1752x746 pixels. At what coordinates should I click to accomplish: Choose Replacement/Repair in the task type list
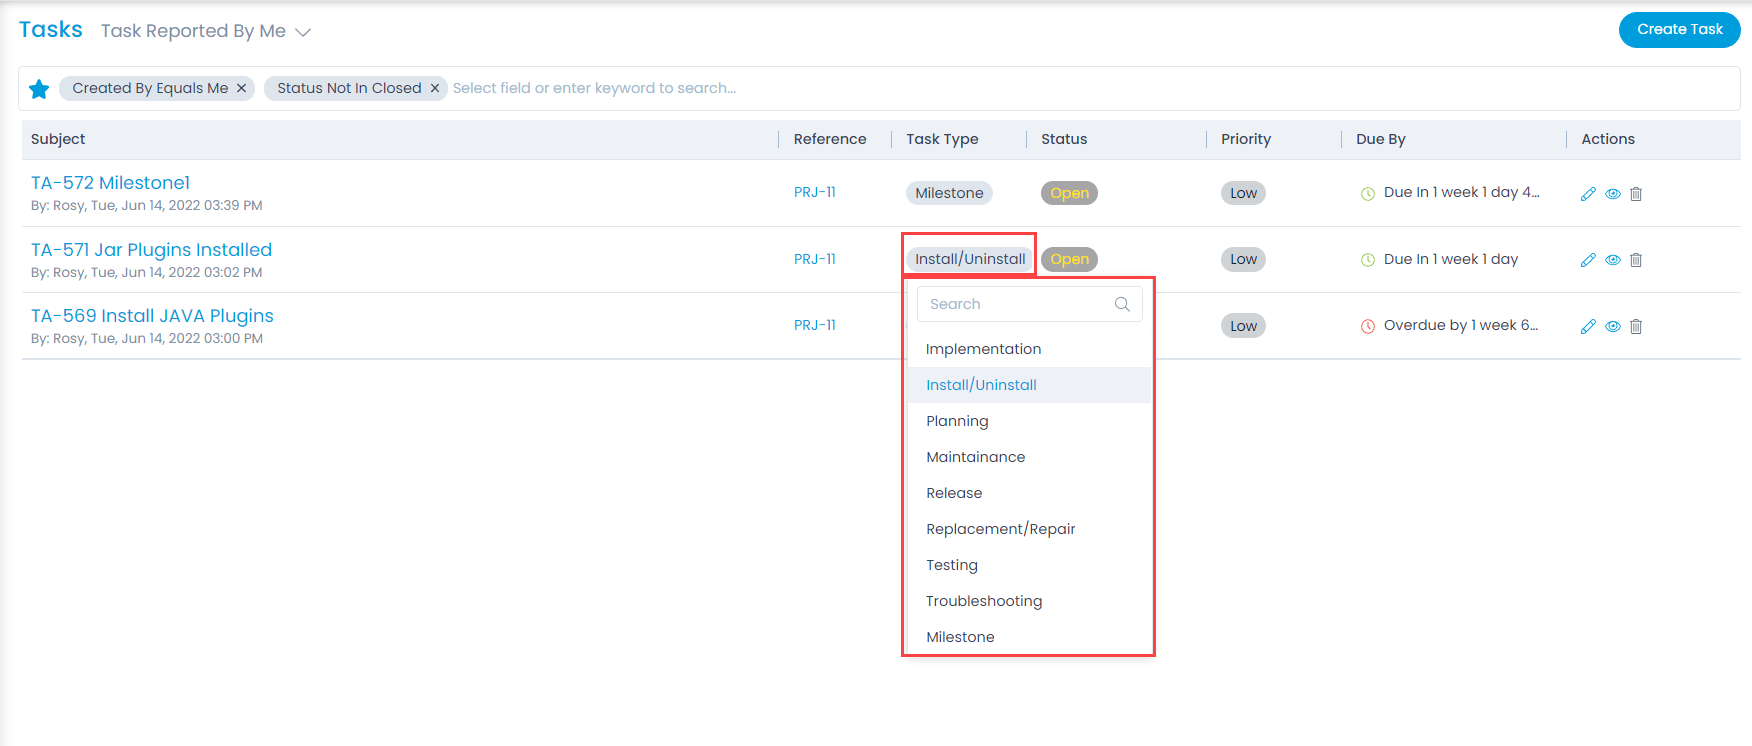pyautogui.click(x=1000, y=529)
